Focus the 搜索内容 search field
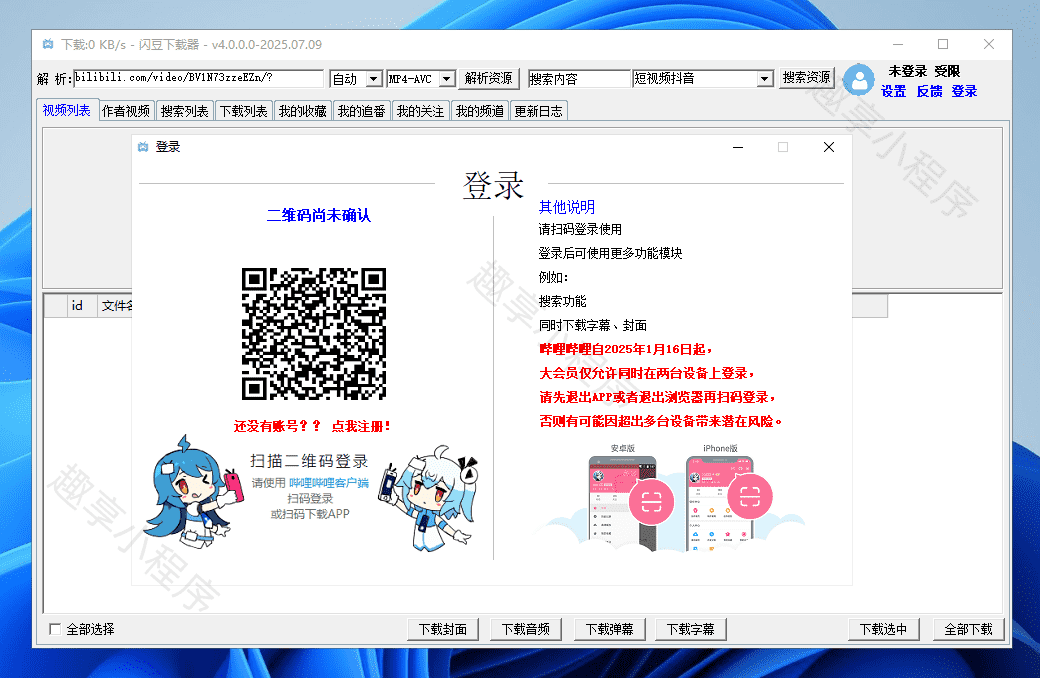Screen dimensions: 1040x678 tap(578, 79)
